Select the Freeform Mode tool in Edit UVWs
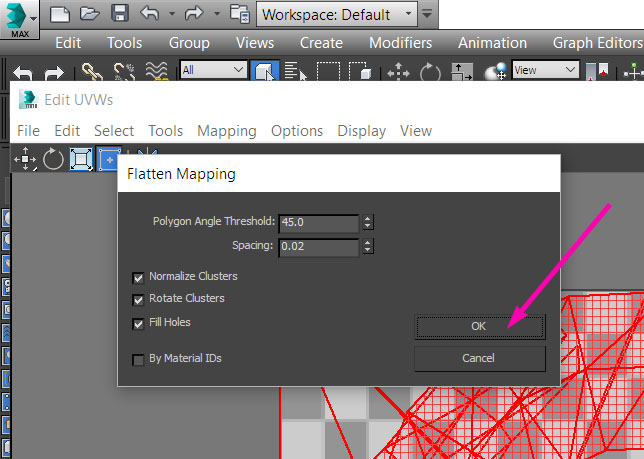644x459 pixels. pyautogui.click(x=109, y=159)
